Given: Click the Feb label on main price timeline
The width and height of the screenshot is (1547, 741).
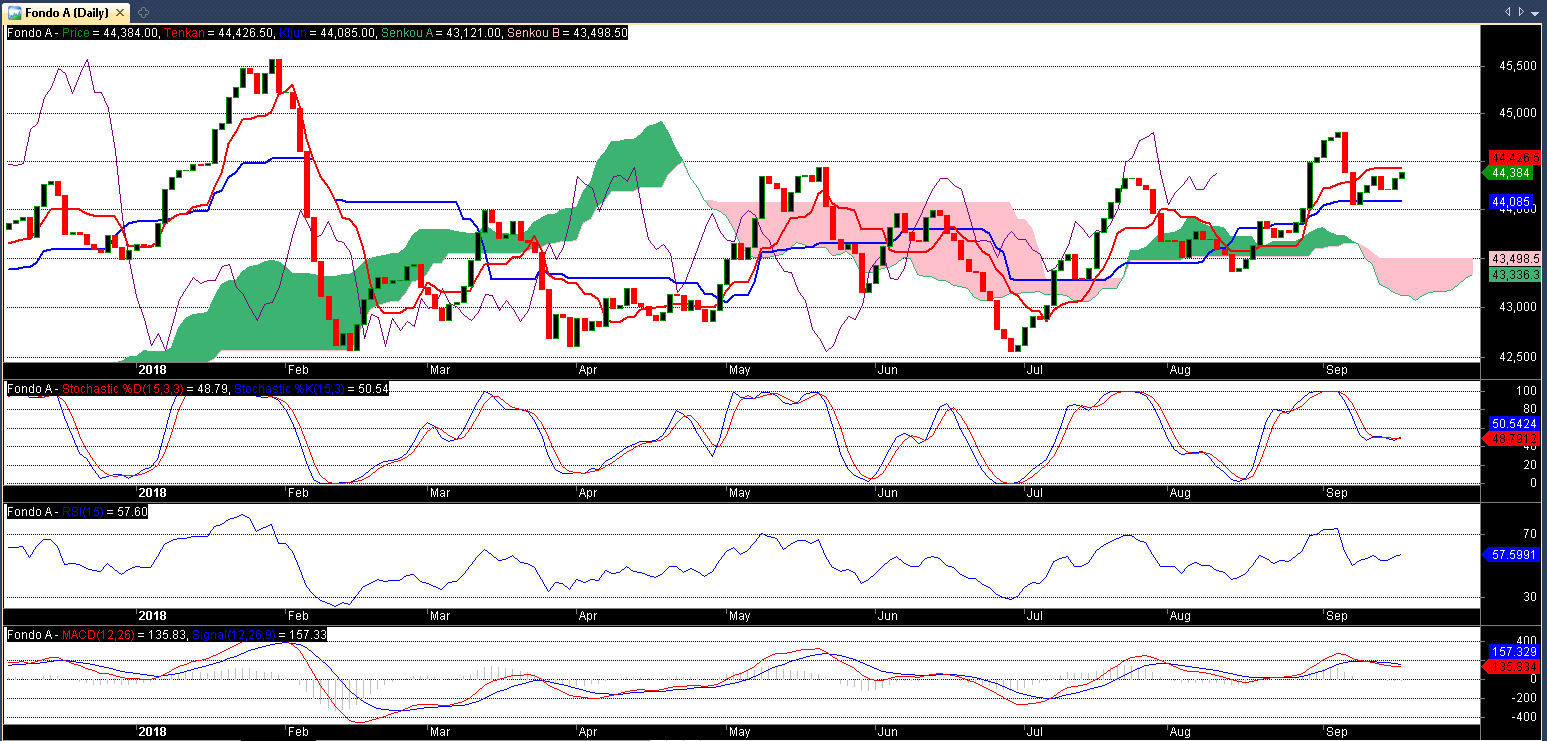Looking at the screenshot, I should click(x=297, y=369).
